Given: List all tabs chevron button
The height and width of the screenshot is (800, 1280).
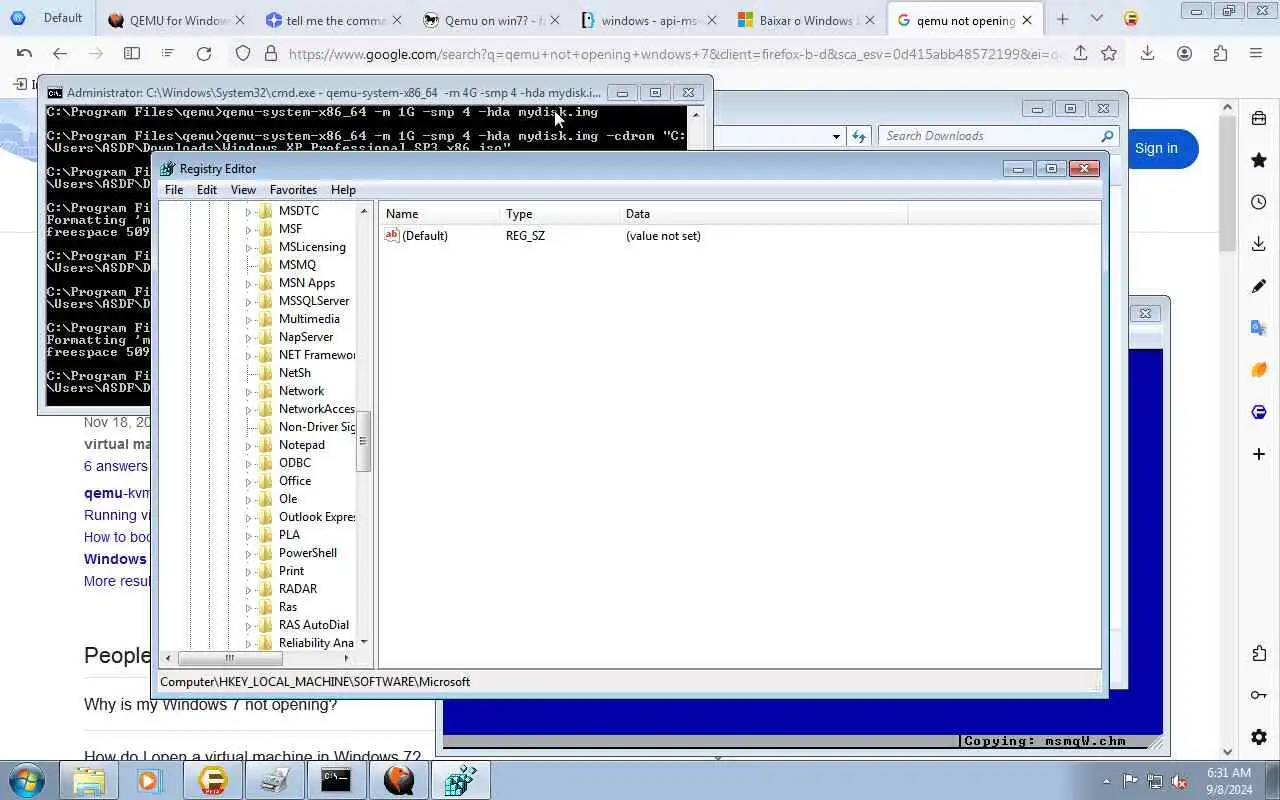Looking at the screenshot, I should tap(1097, 19).
